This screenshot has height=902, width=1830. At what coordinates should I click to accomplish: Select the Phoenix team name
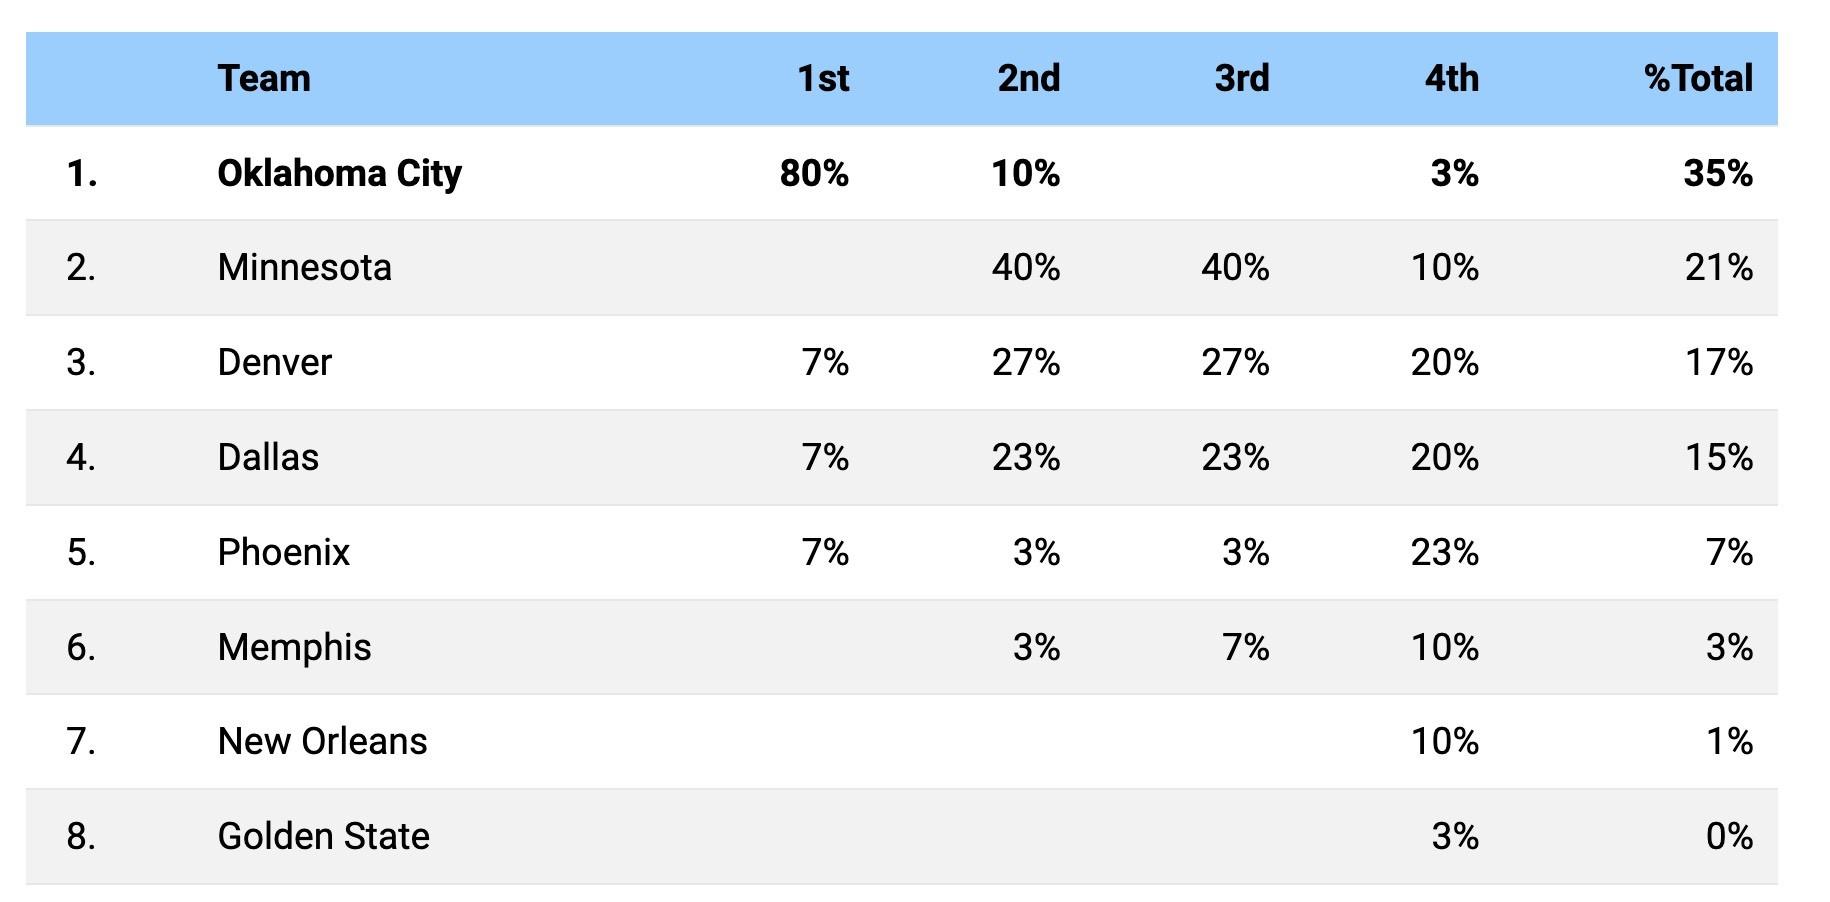[x=283, y=552]
